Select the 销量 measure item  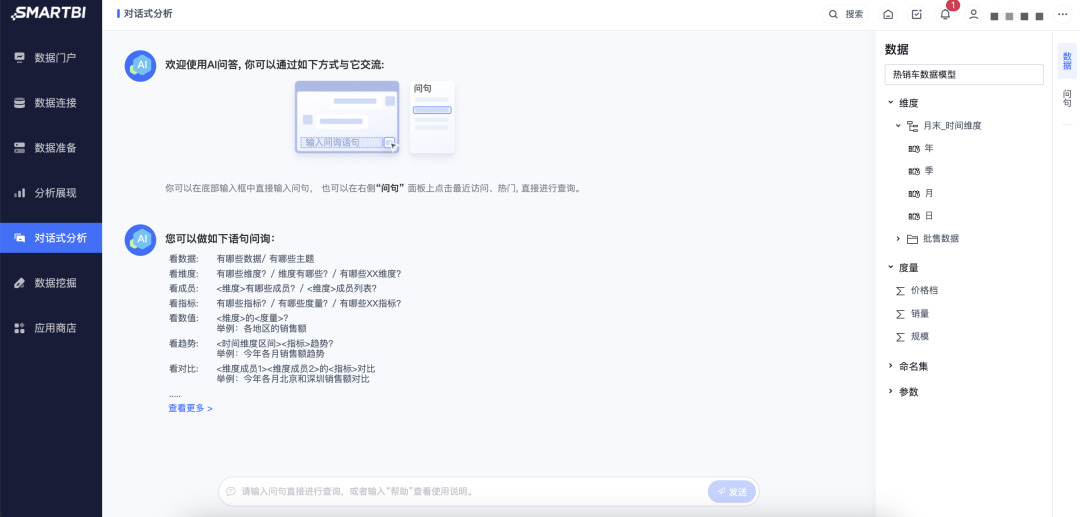(x=920, y=313)
